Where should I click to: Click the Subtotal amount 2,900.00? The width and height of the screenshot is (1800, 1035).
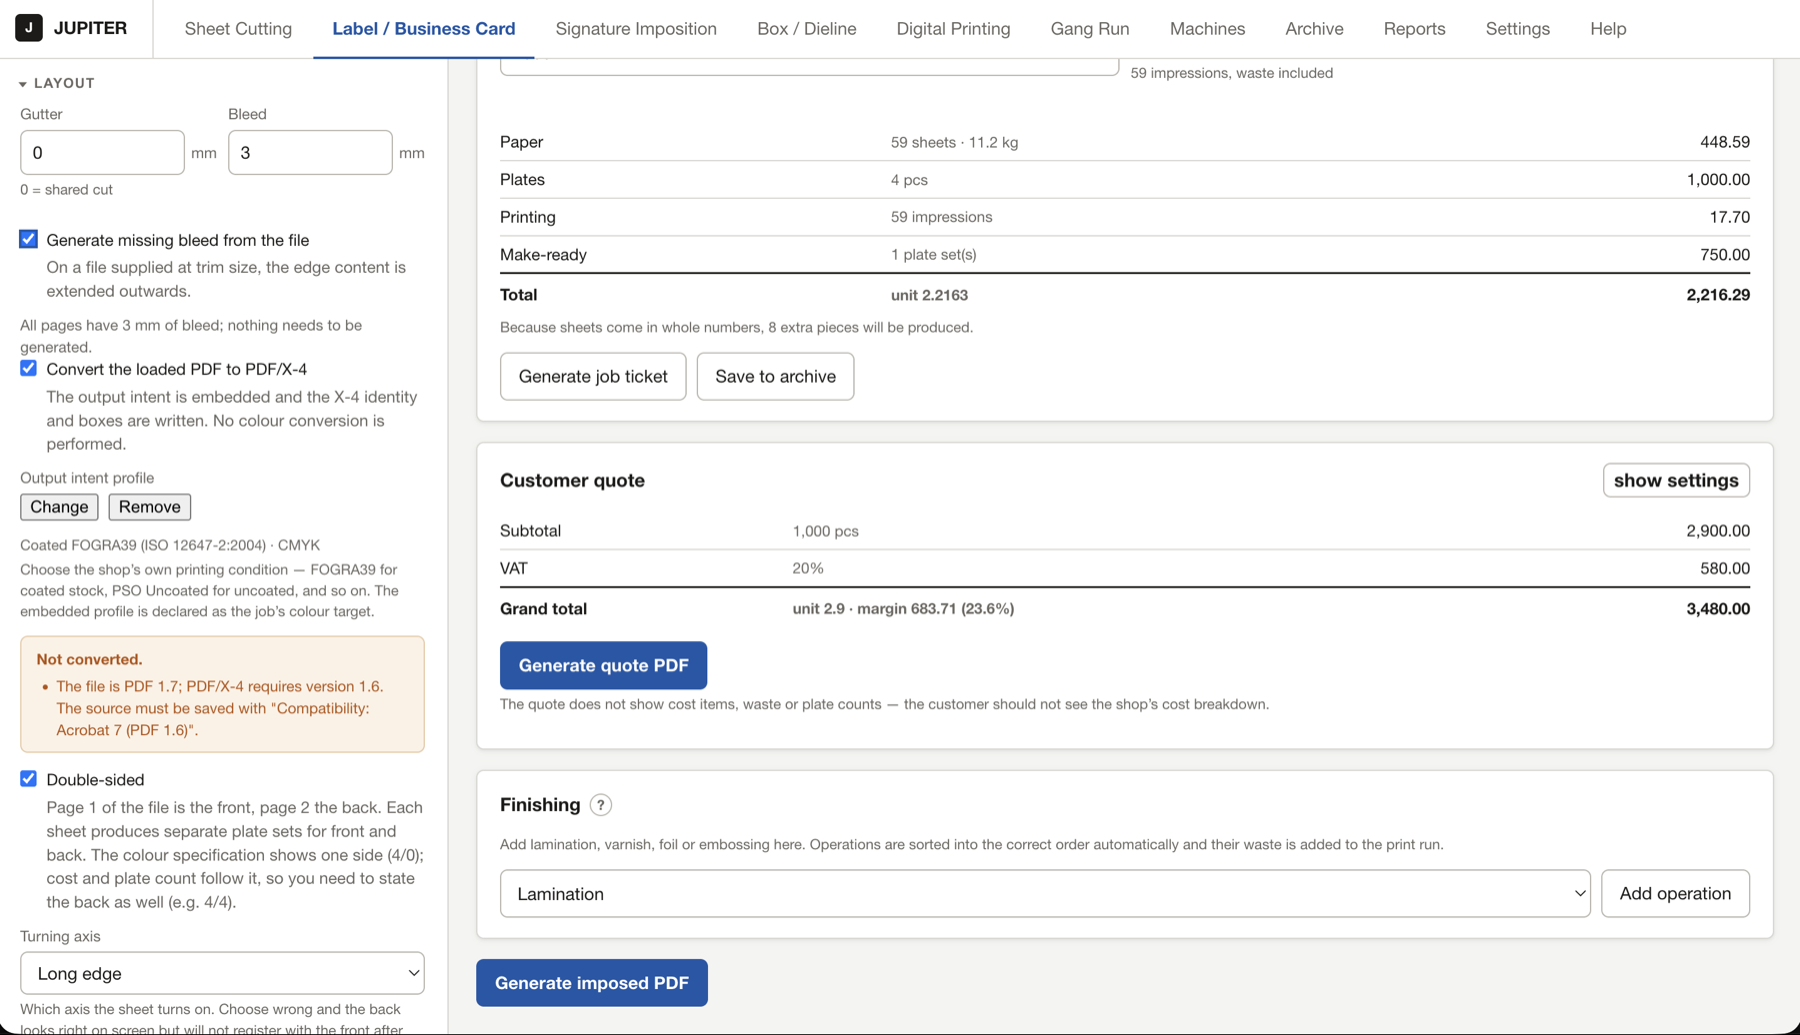click(x=1718, y=531)
